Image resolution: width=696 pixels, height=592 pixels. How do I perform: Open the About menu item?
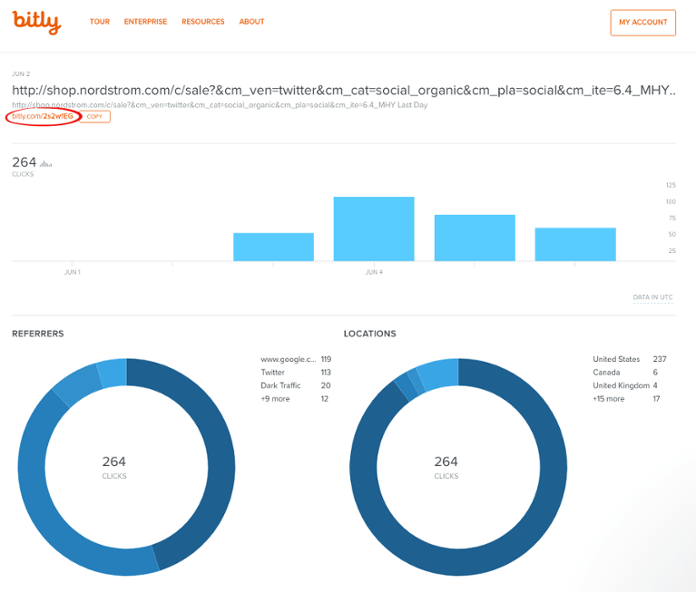click(x=252, y=22)
